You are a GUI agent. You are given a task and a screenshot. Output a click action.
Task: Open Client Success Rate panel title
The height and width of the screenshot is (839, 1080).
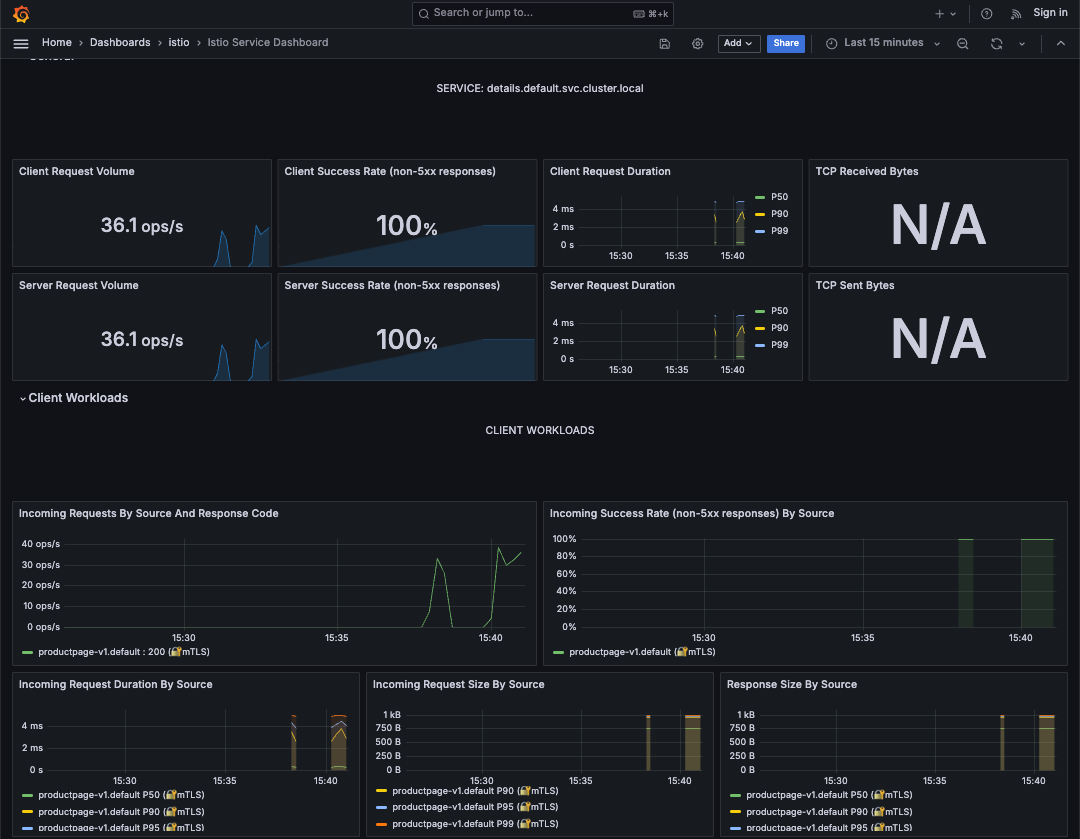point(390,172)
